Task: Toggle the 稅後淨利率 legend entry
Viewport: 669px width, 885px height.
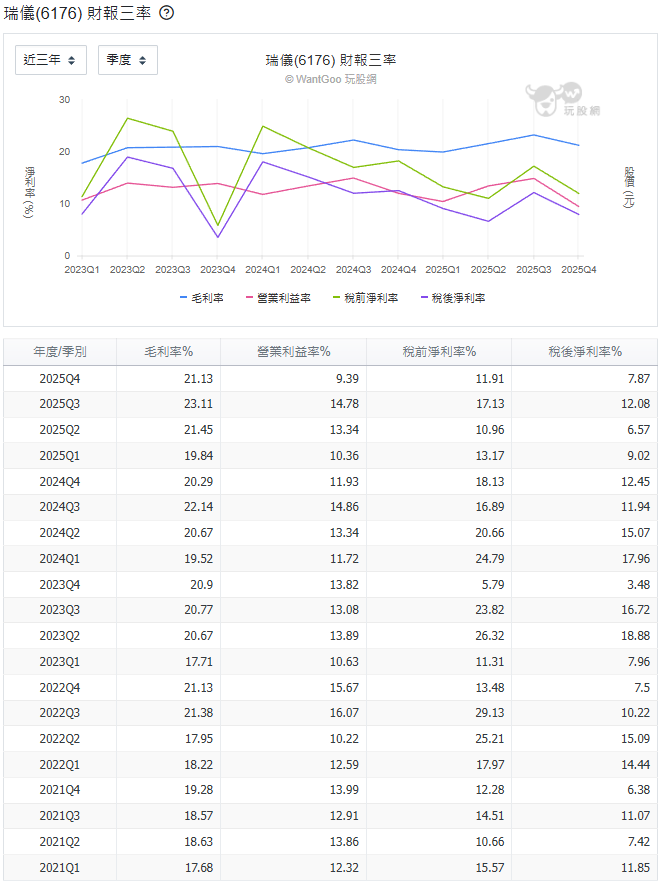Action: tap(452, 298)
